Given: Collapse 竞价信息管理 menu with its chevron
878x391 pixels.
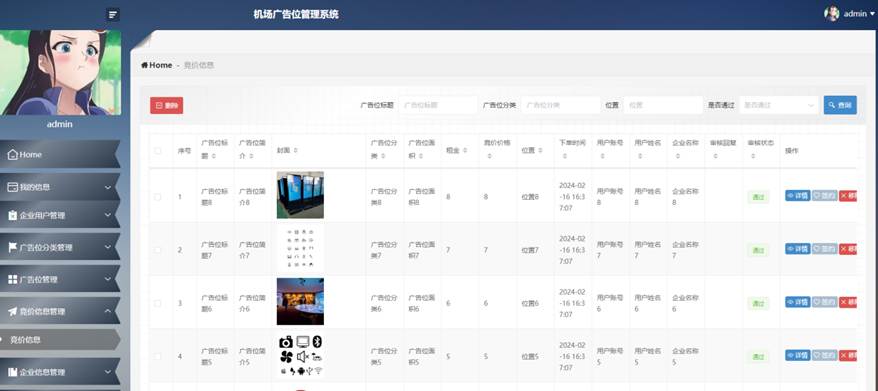Looking at the screenshot, I should tap(108, 311).
